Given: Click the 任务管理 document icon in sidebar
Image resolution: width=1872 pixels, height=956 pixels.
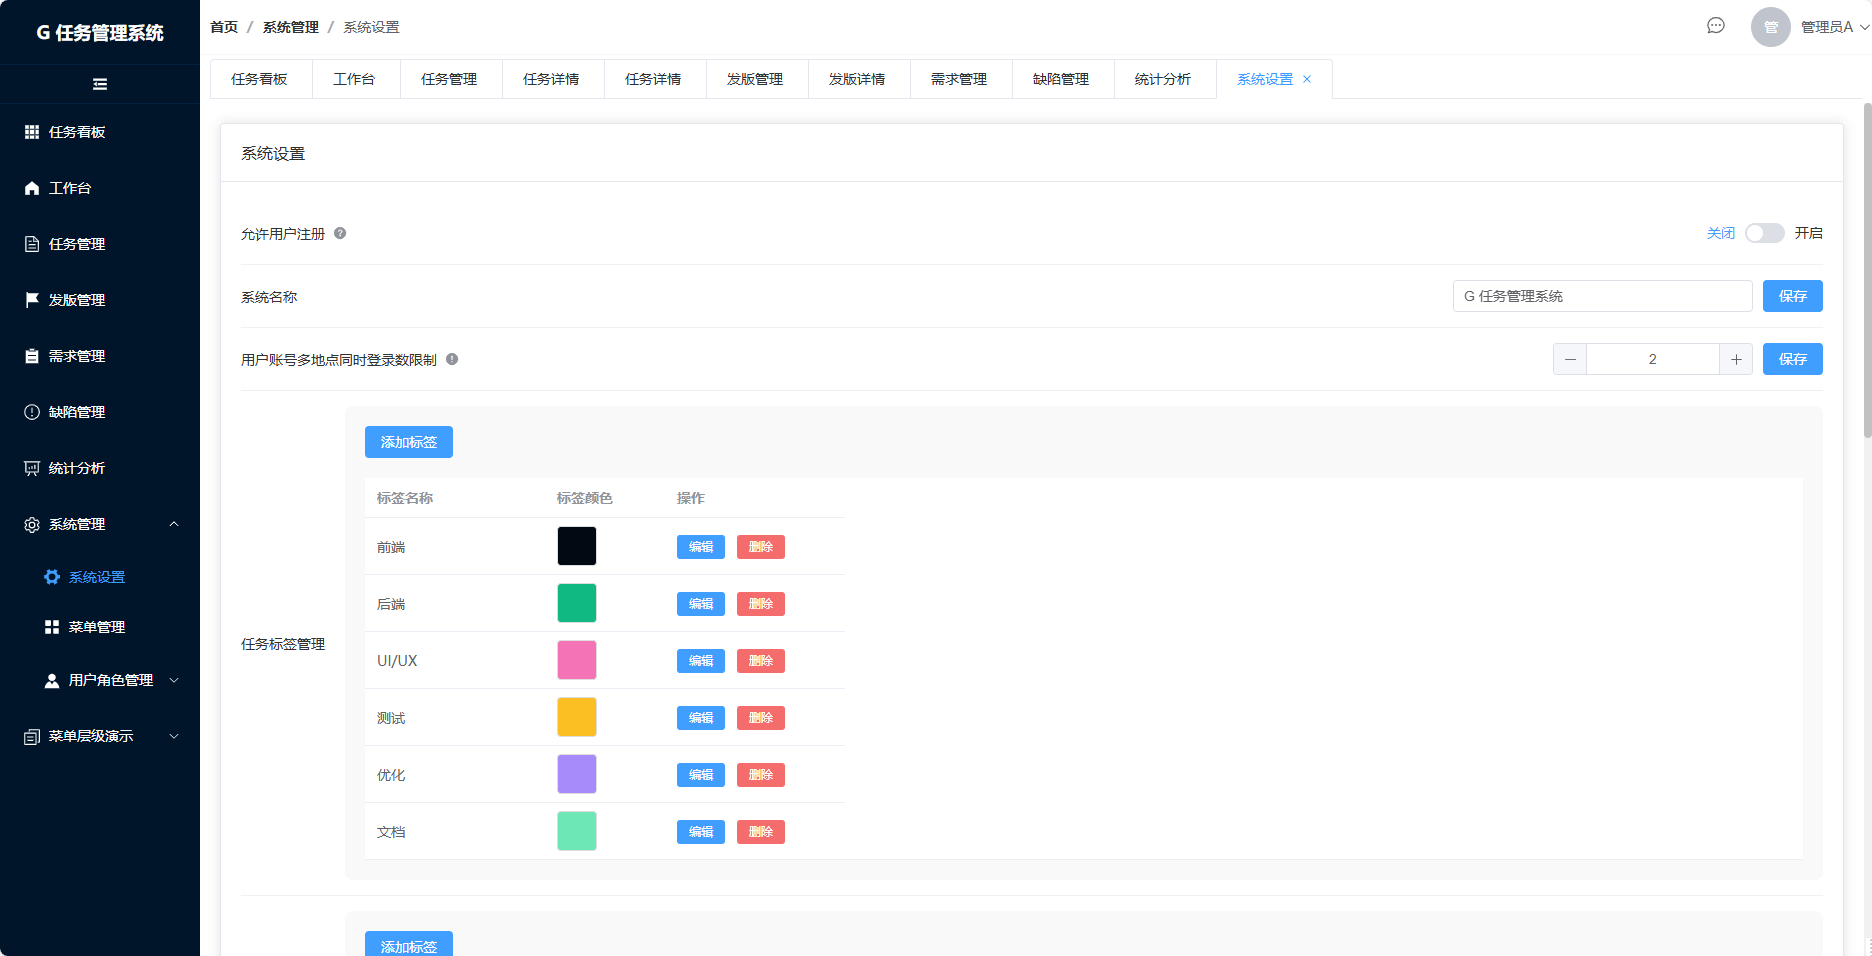Looking at the screenshot, I should pyautogui.click(x=32, y=244).
